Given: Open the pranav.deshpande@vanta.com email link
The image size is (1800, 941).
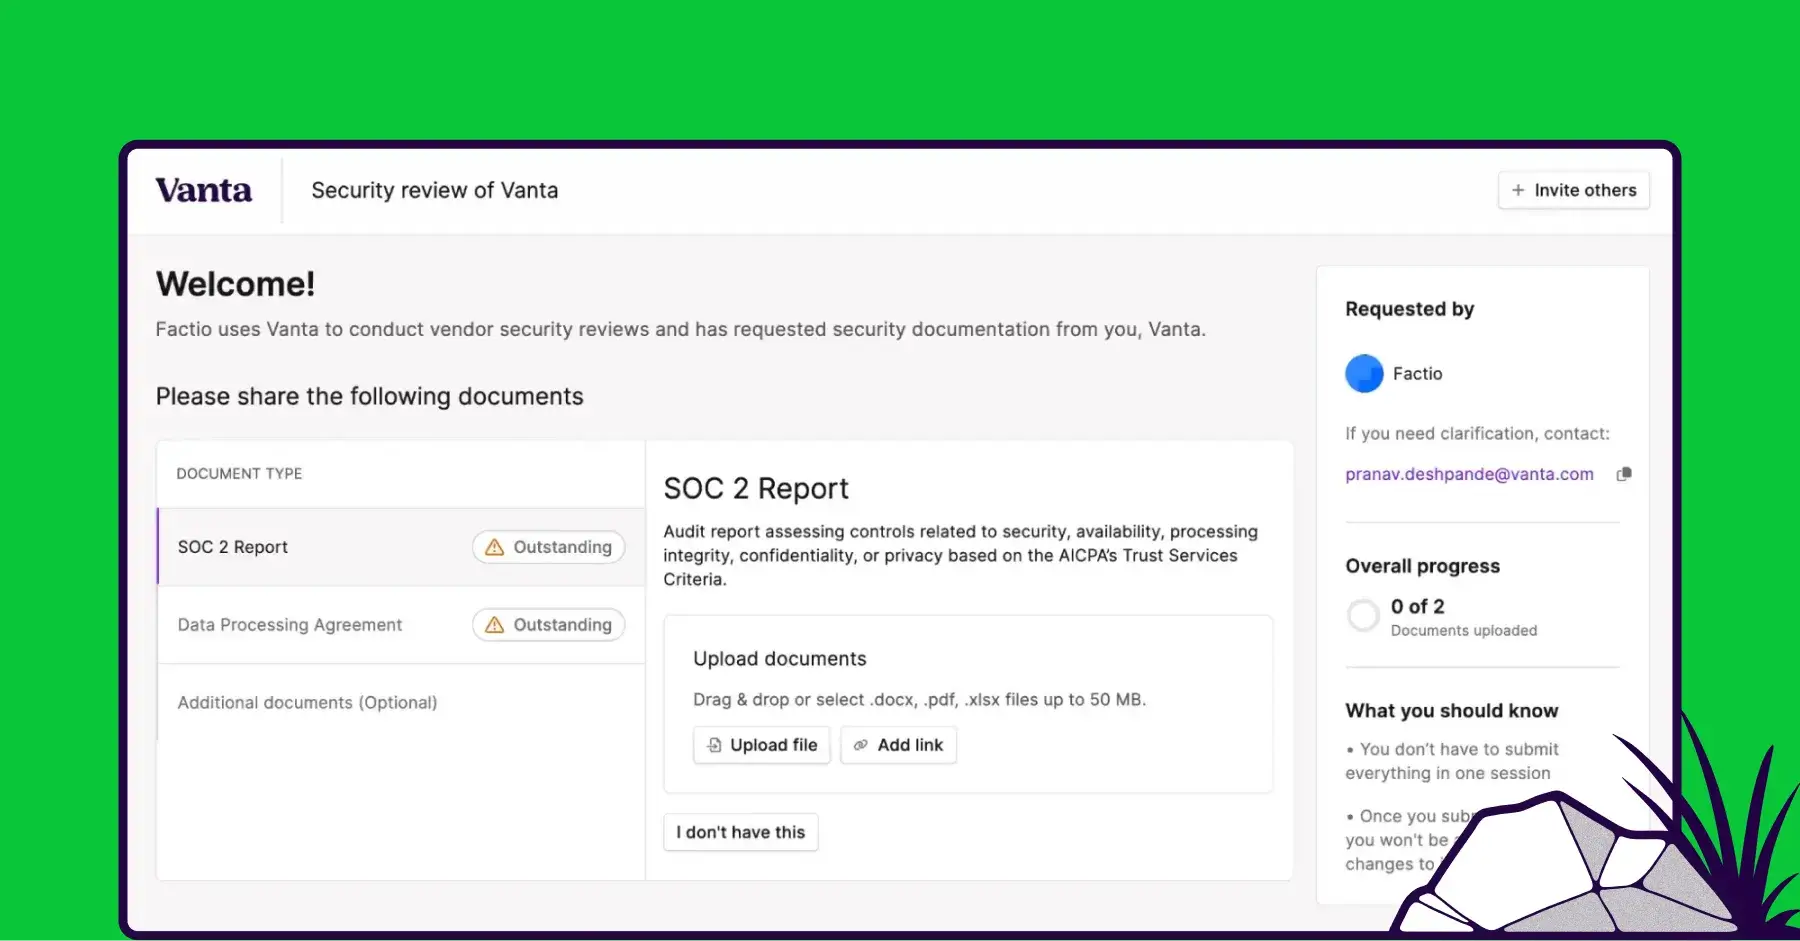Looking at the screenshot, I should pyautogui.click(x=1468, y=474).
